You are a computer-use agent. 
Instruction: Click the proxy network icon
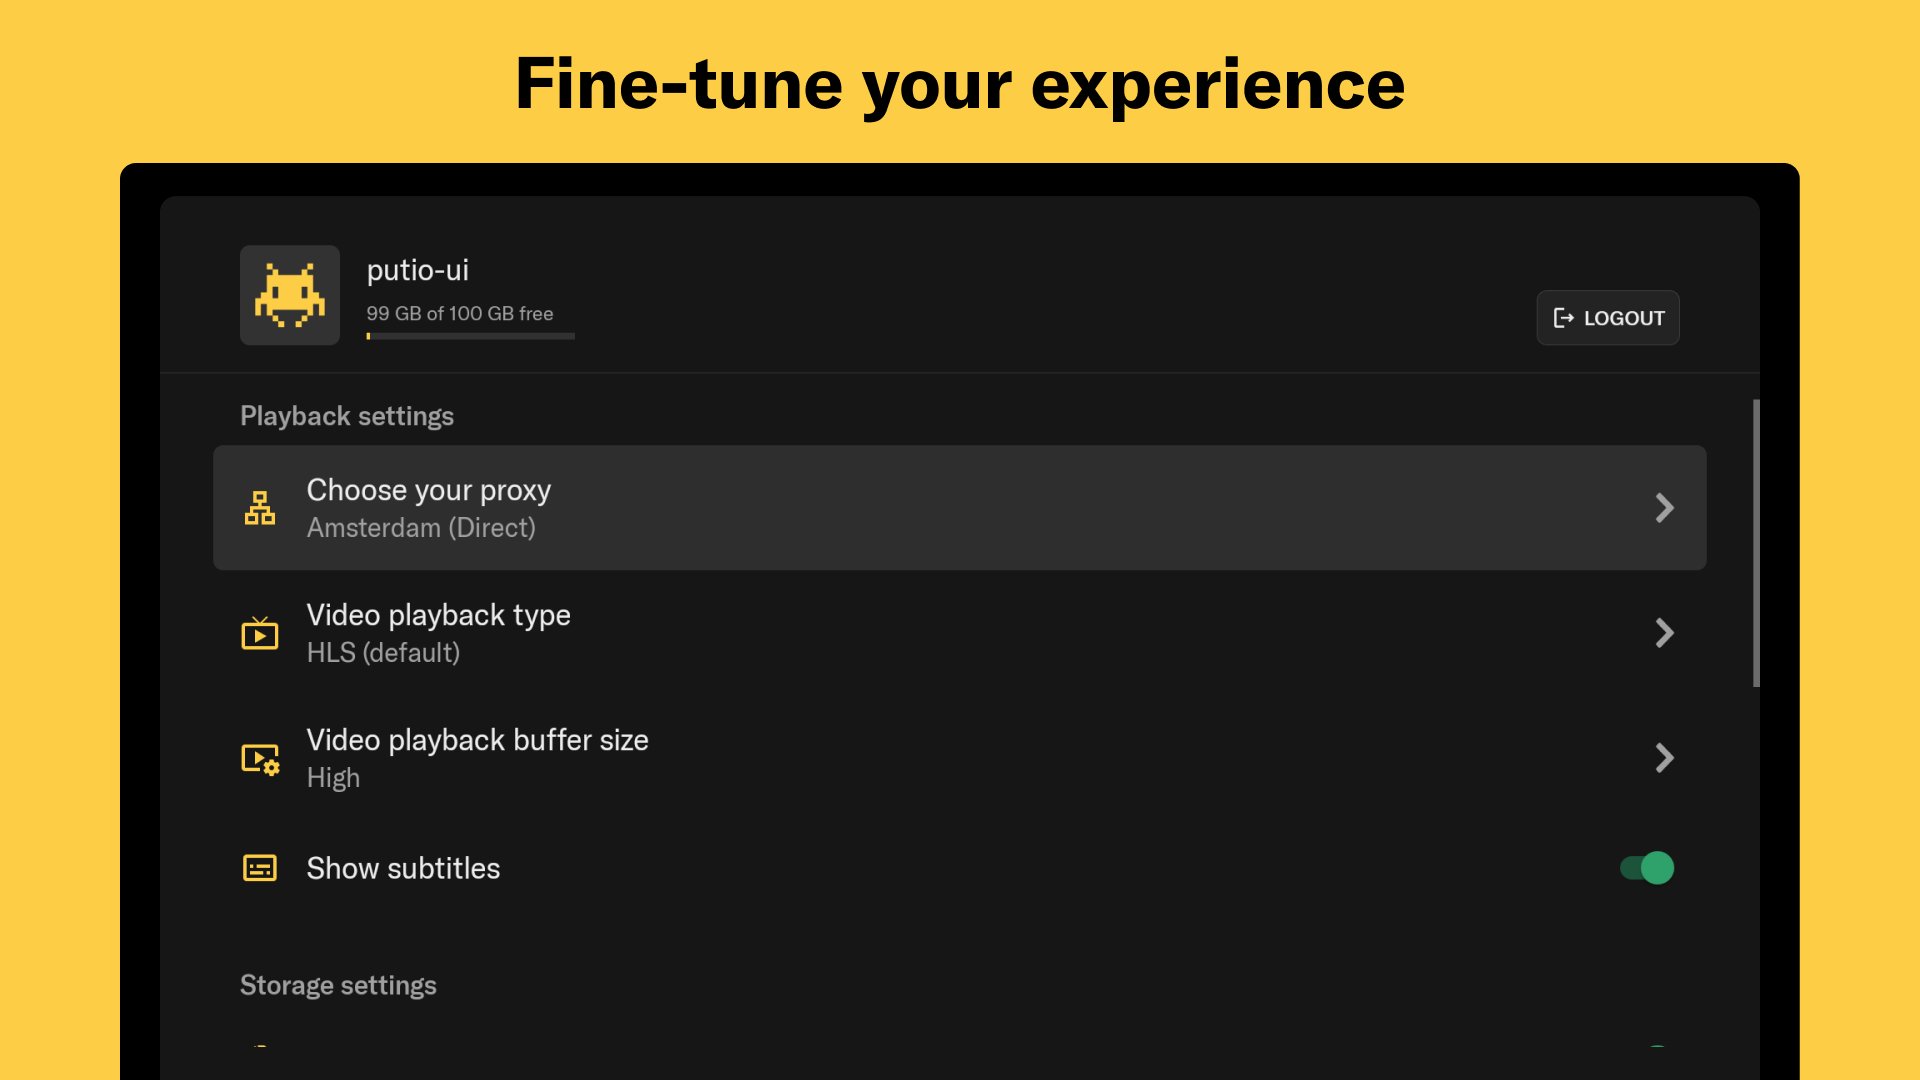260,508
